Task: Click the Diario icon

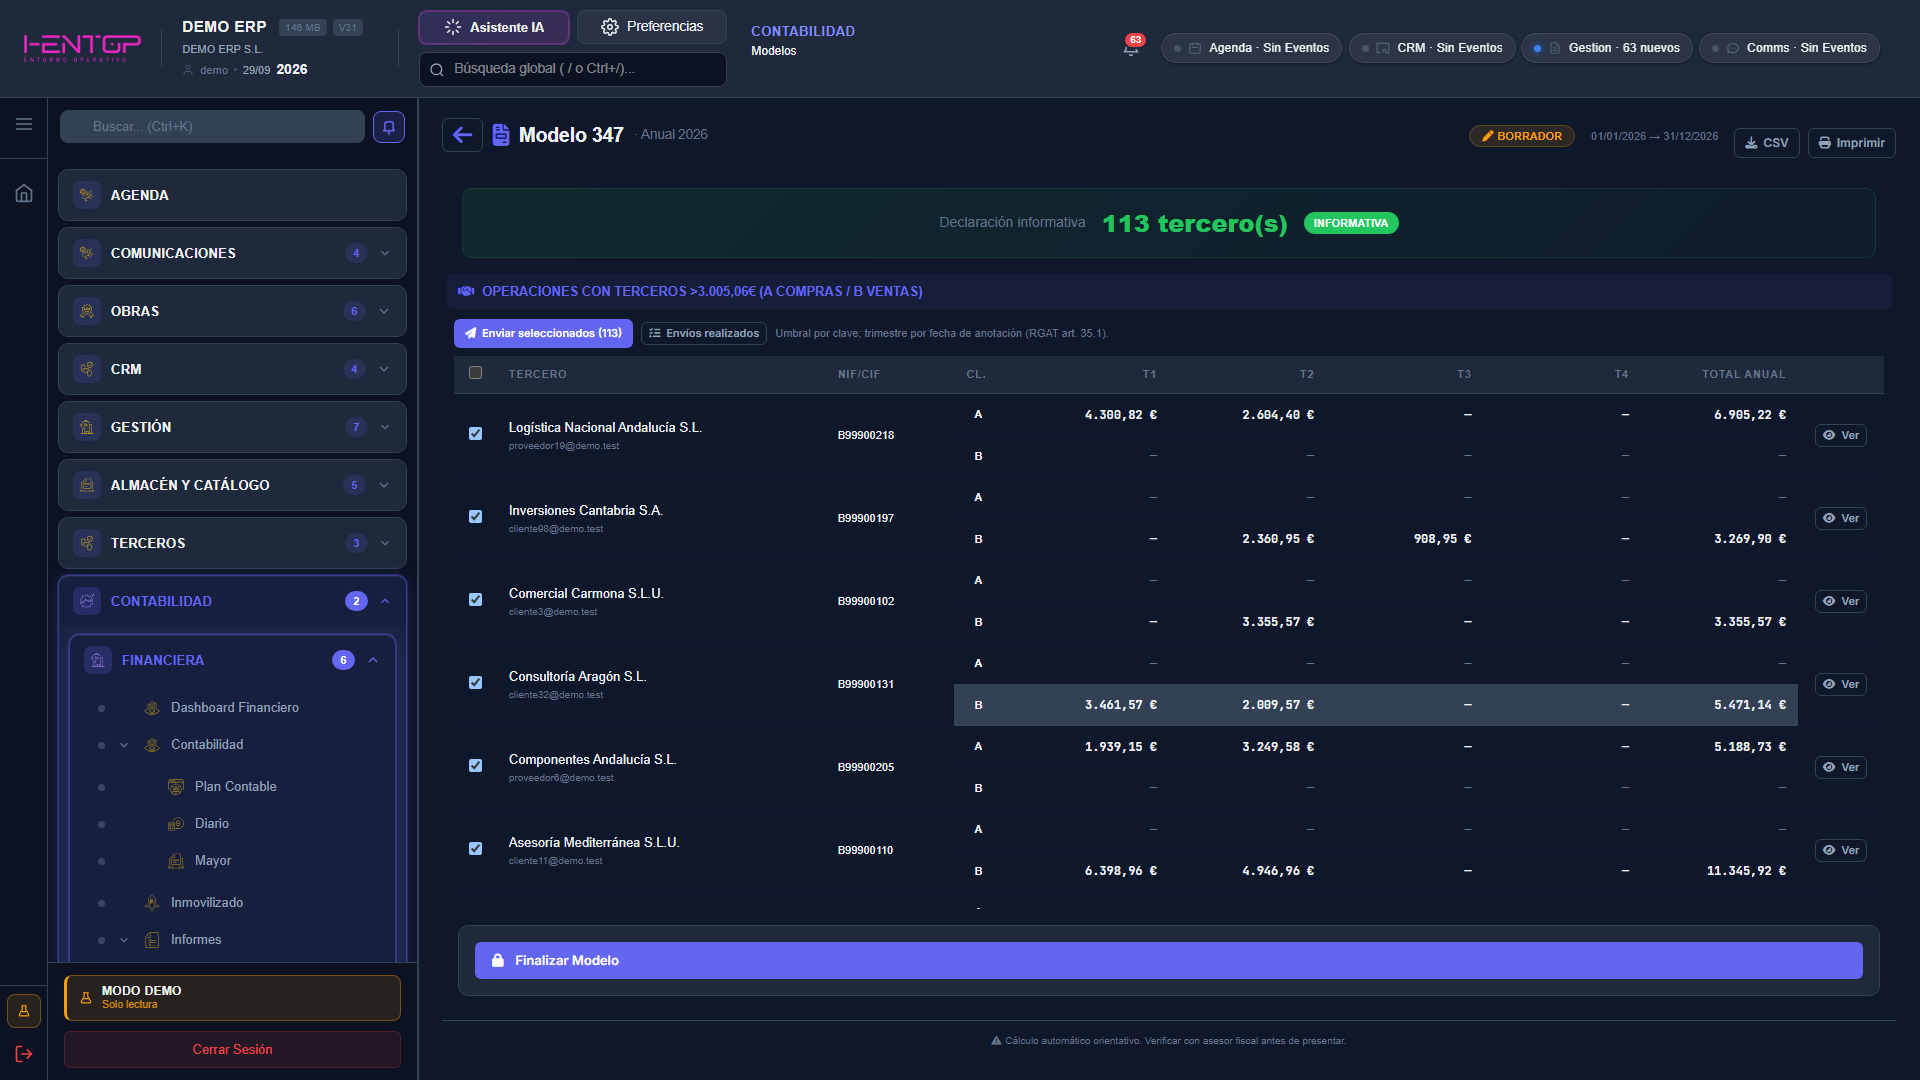Action: click(x=176, y=824)
